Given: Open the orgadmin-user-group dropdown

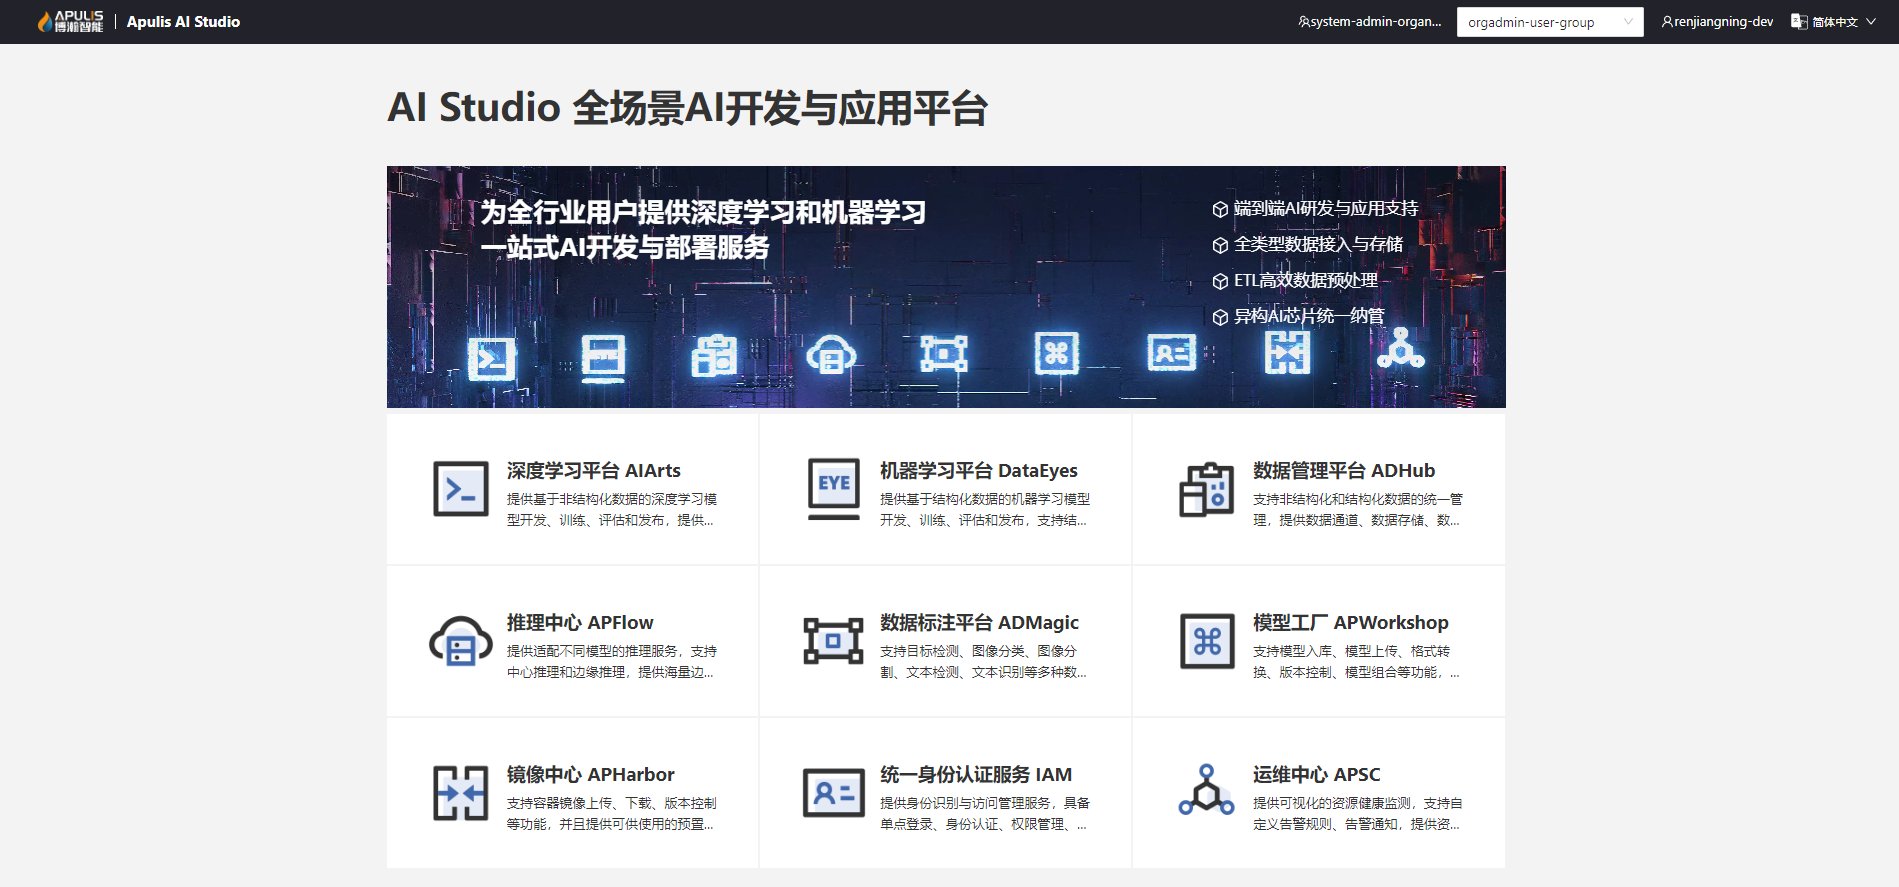Looking at the screenshot, I should coord(1550,22).
